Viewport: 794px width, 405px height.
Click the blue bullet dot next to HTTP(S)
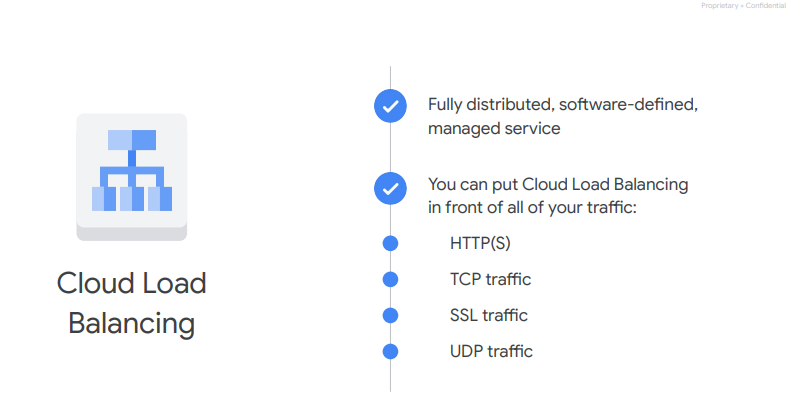click(390, 243)
